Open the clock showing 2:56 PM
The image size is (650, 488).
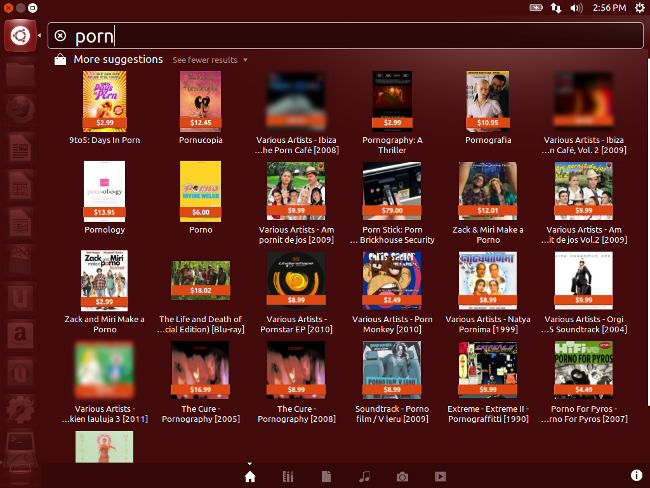[608, 7]
